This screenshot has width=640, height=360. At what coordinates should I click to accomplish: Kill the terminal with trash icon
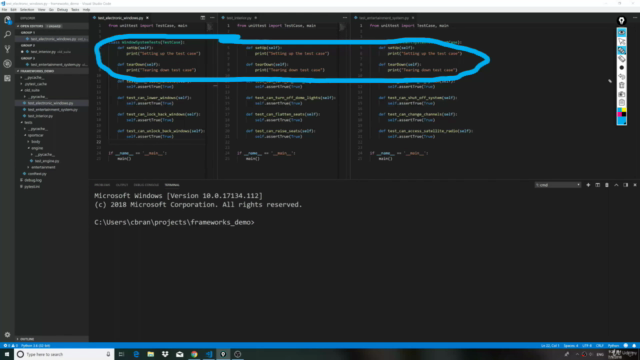(x=607, y=185)
